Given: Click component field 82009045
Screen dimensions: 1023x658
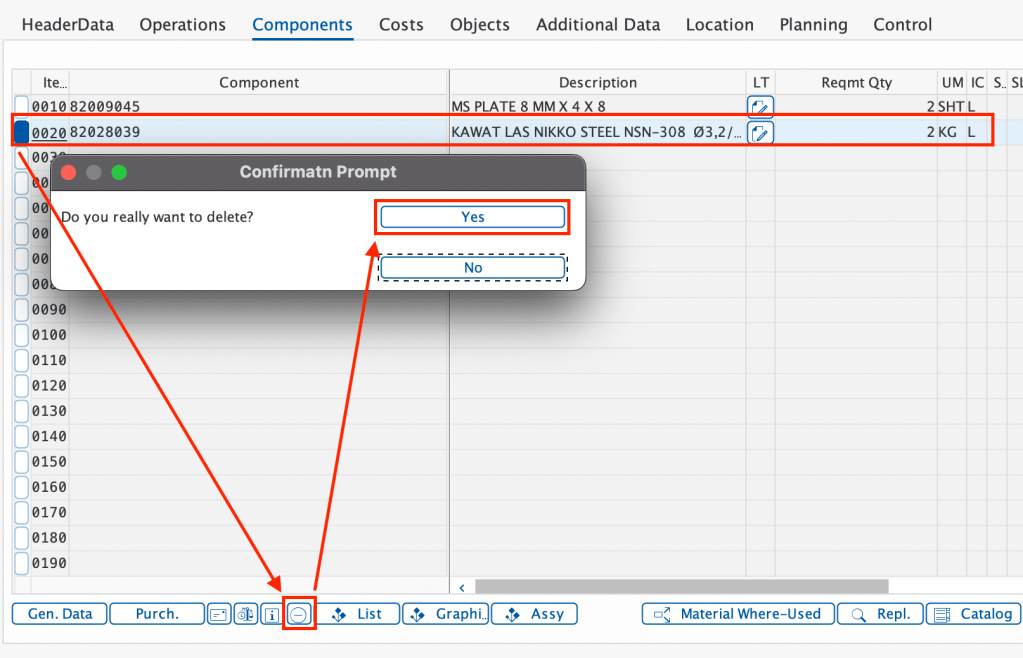Looking at the screenshot, I should 105,107.
